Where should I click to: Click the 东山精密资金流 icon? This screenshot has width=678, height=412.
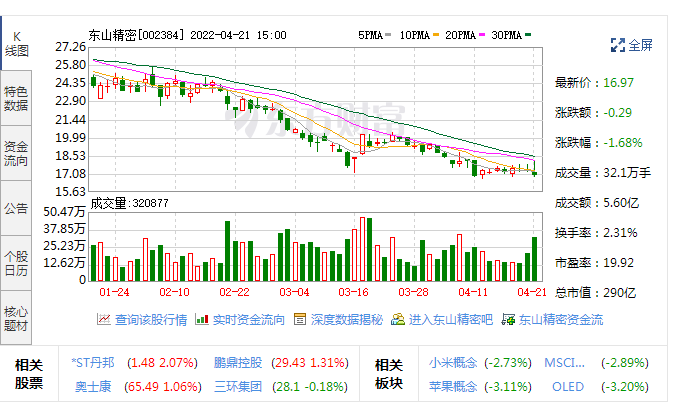[x=507, y=320]
